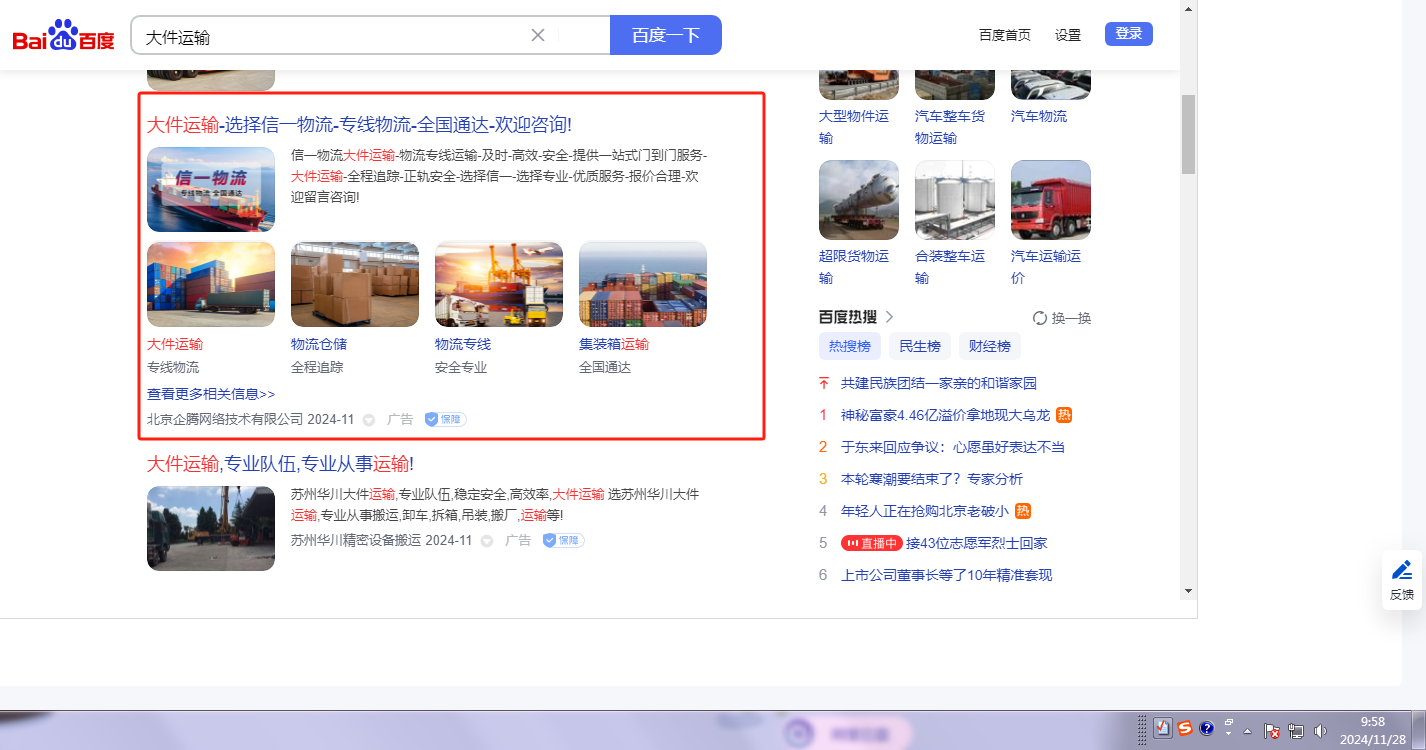Click the Sogou input method tray icon
Image resolution: width=1426 pixels, height=750 pixels.
(1185, 728)
